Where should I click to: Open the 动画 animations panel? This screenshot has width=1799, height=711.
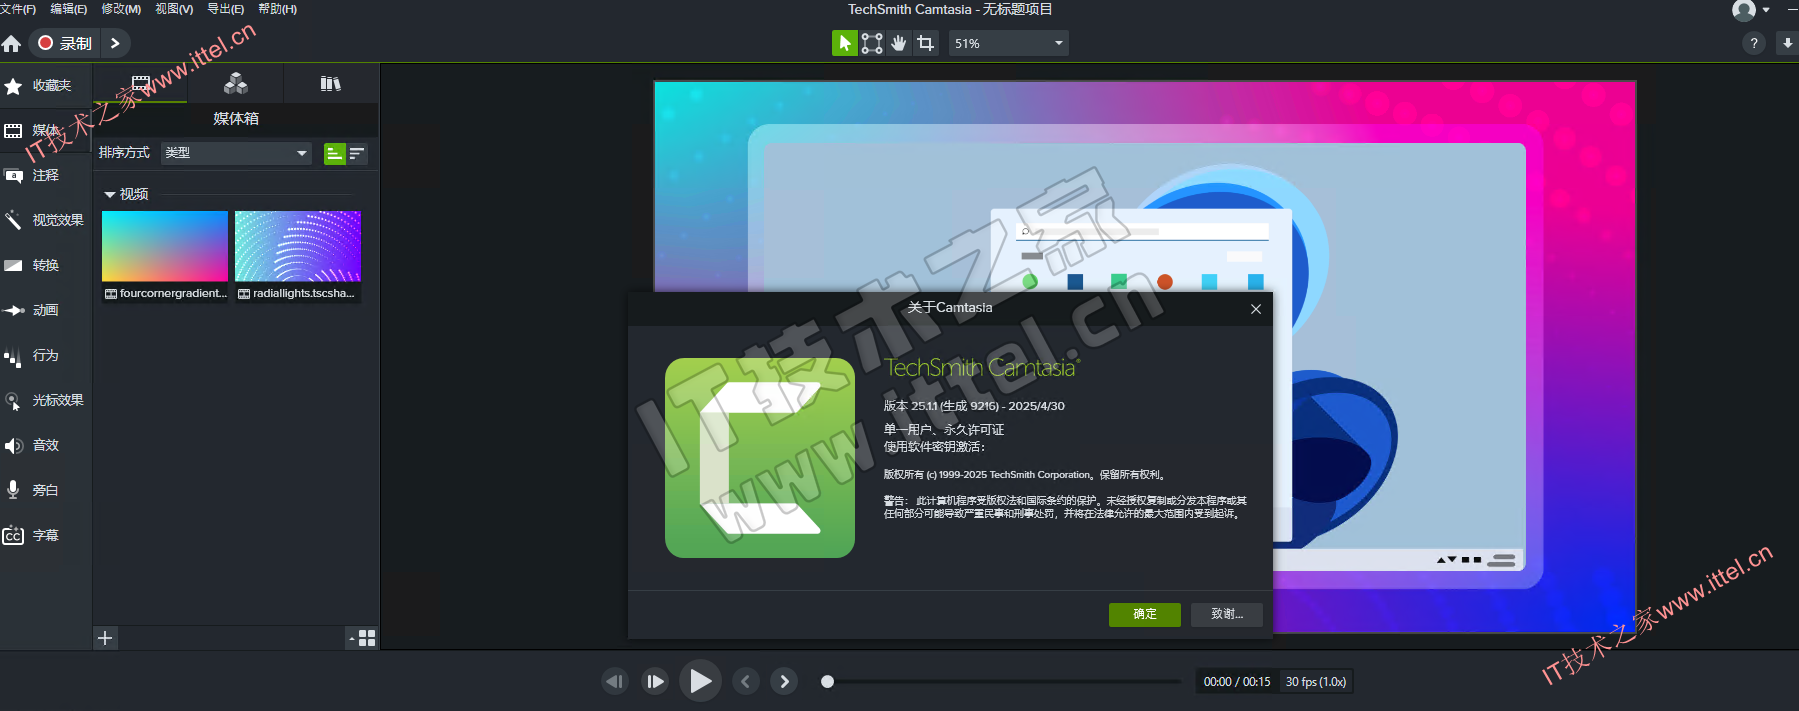point(46,310)
